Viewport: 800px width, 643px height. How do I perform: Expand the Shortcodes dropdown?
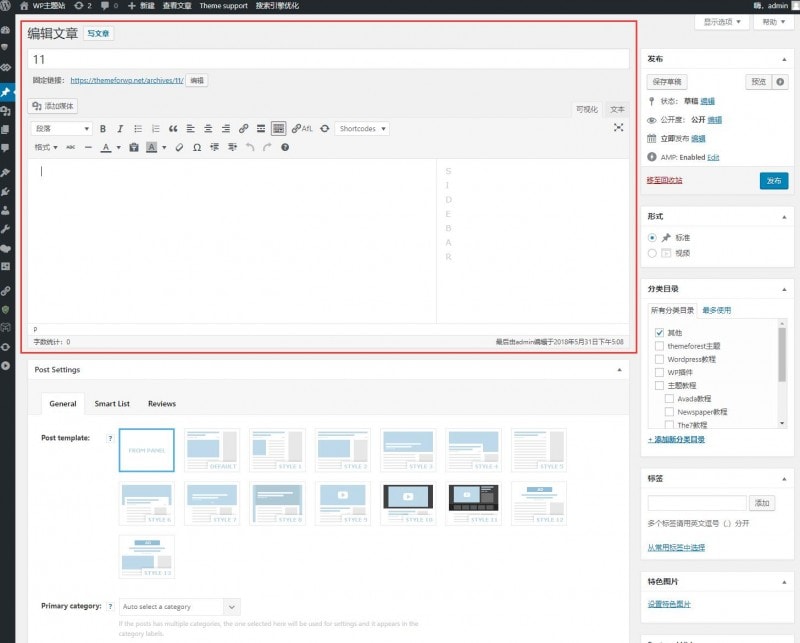click(362, 129)
